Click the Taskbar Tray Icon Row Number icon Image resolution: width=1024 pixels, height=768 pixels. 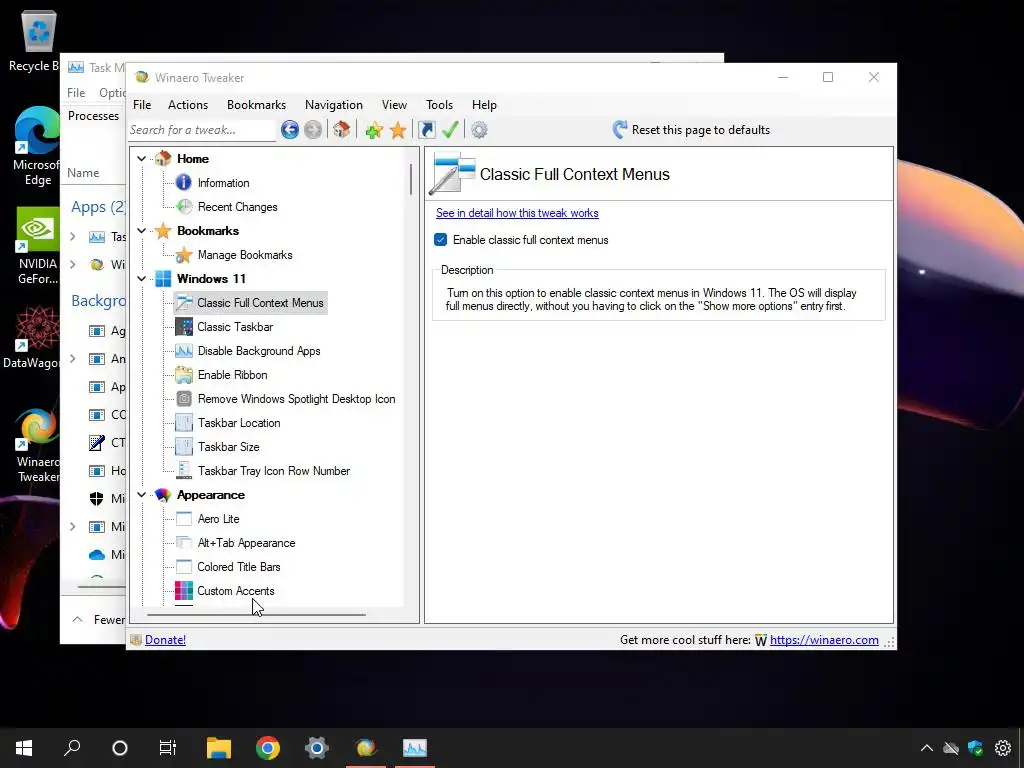(x=184, y=471)
